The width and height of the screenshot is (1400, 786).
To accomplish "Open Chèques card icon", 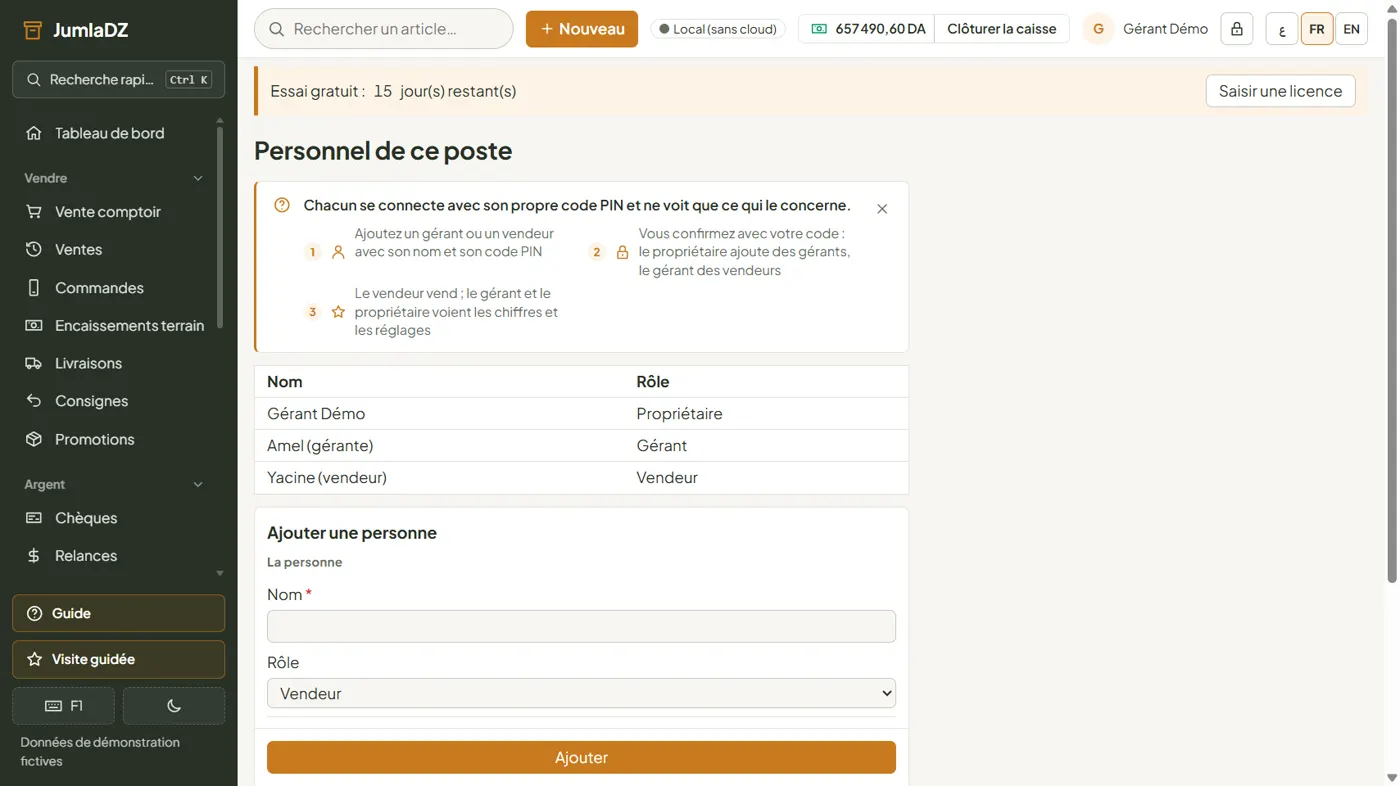I will pyautogui.click(x=34, y=518).
